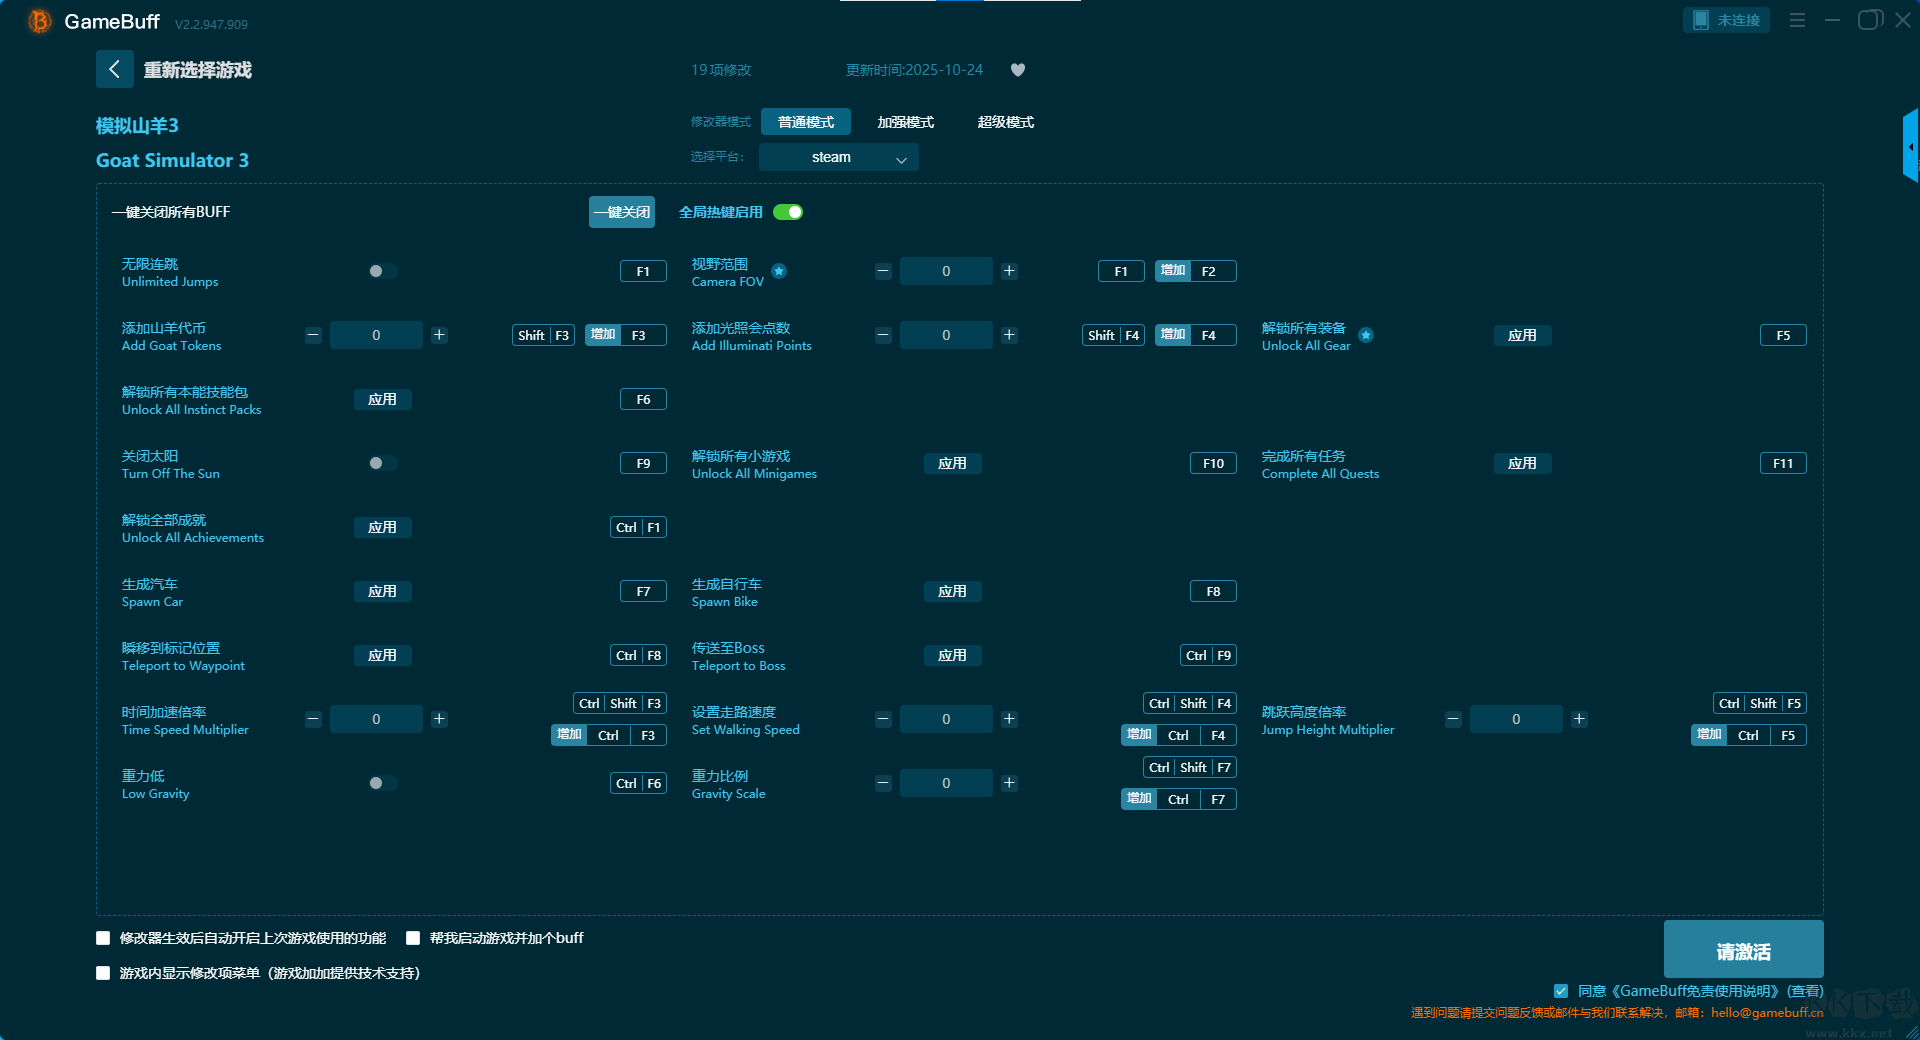The height and width of the screenshot is (1040, 1920).
Task: Click F5 hotkey for Unlock All Gear
Action: click(1783, 335)
